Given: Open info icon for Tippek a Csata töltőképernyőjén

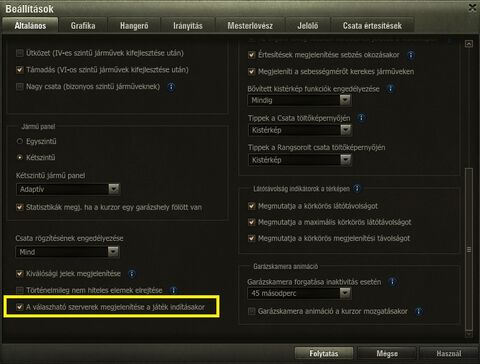Looking at the screenshot, I should point(361,118).
